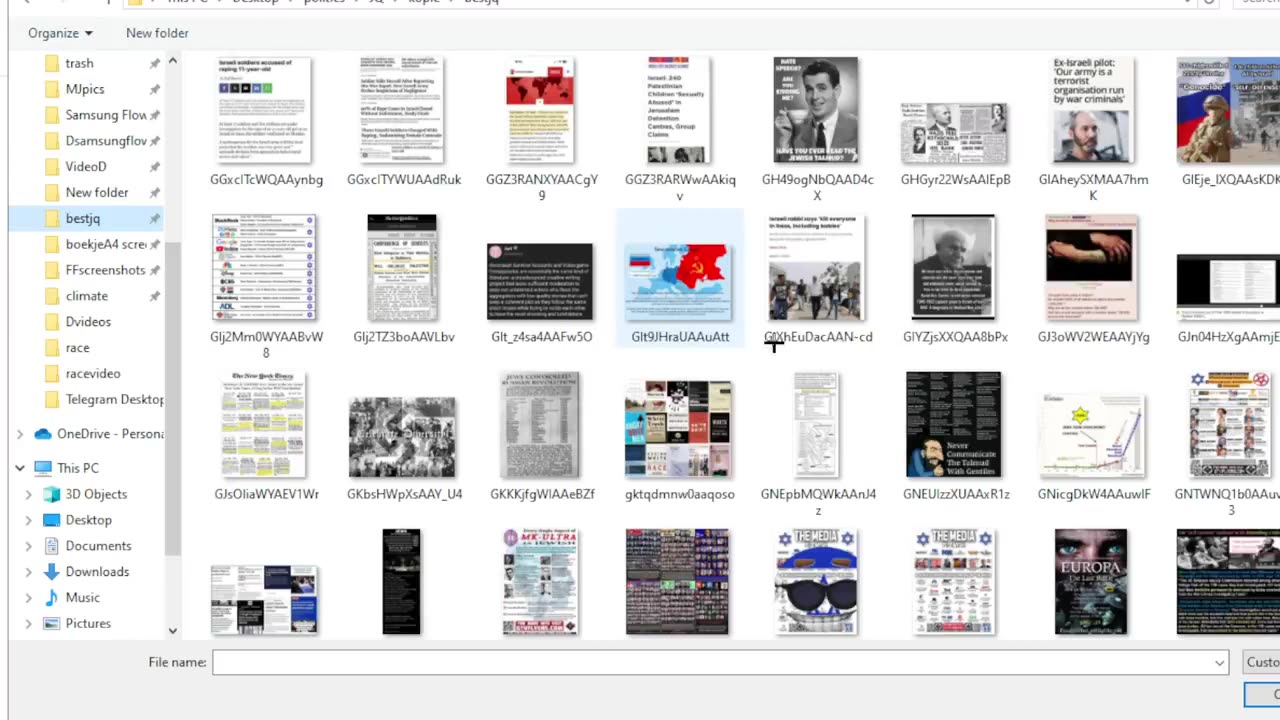Select the MJpics folder icon
Image resolution: width=1280 pixels, height=720 pixels.
[x=52, y=89]
